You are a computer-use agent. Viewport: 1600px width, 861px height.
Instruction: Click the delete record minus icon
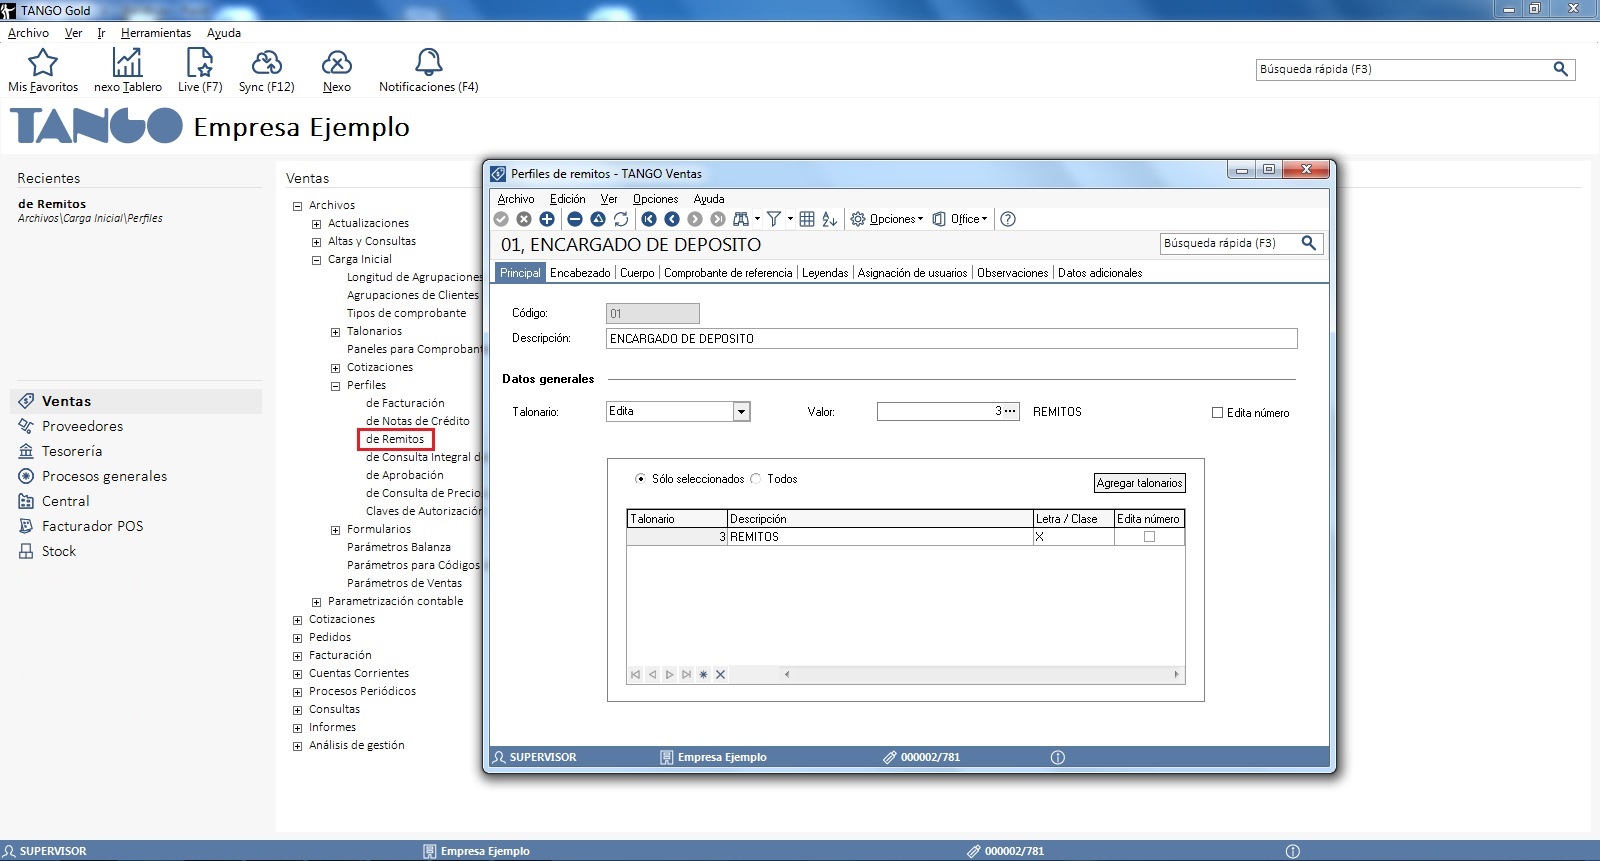click(574, 219)
